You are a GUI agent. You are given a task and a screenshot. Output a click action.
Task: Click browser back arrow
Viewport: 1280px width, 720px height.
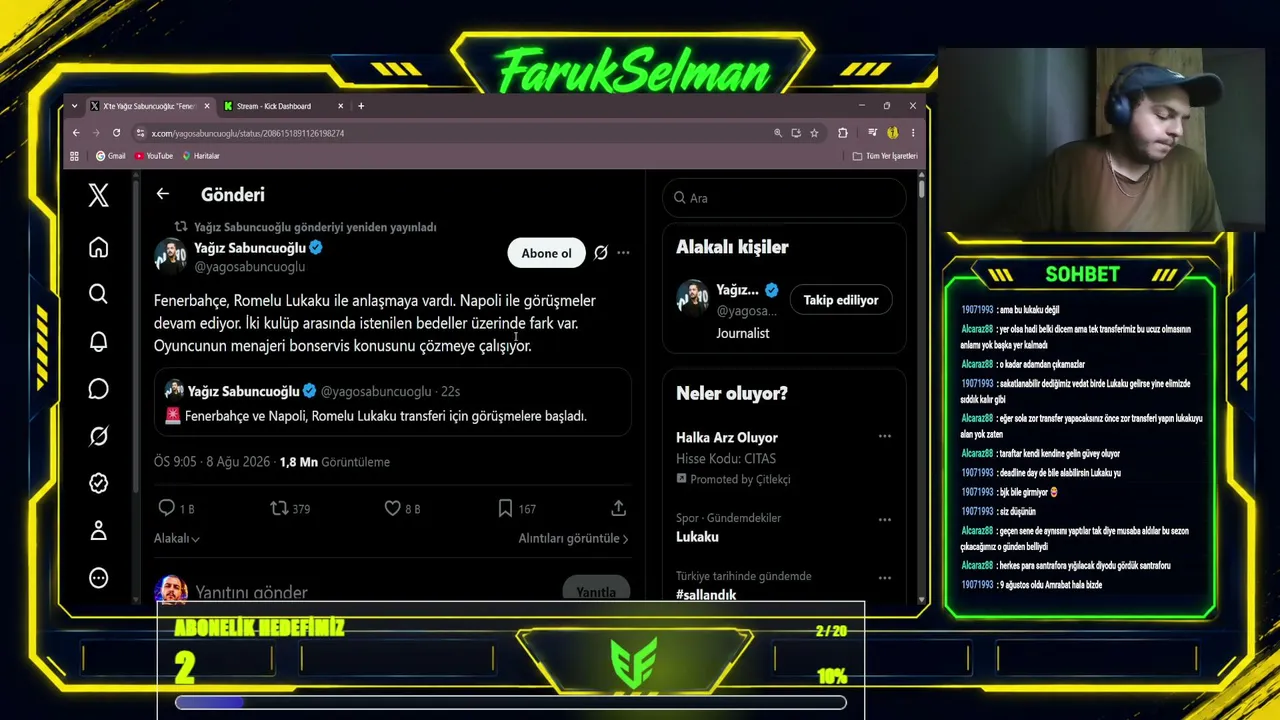[76, 133]
